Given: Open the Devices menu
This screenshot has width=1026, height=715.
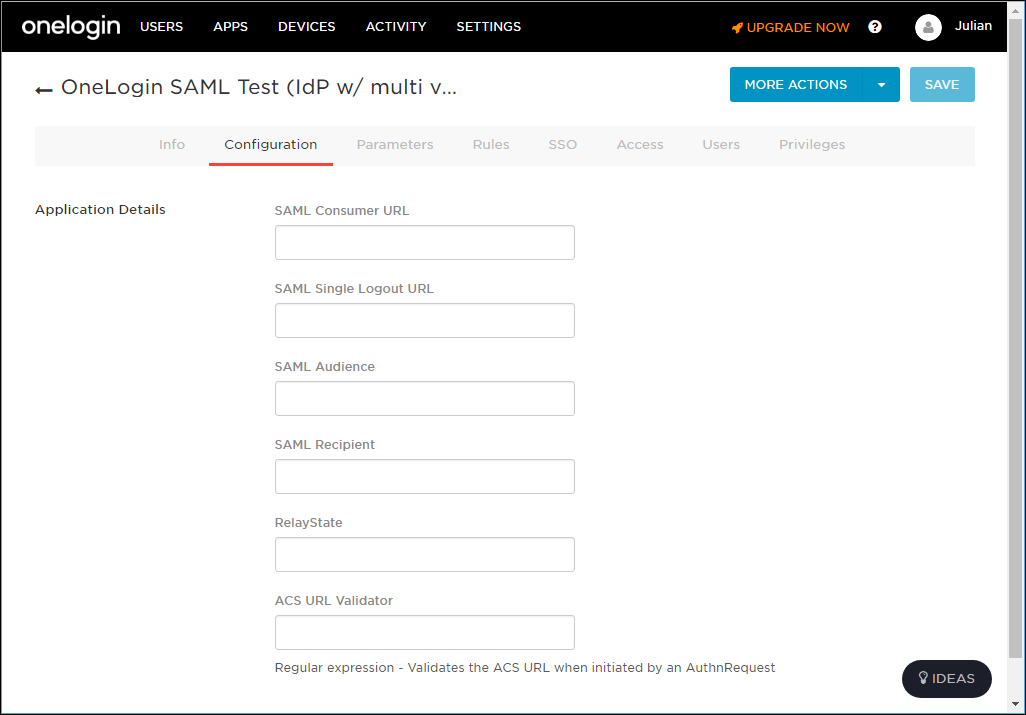Looking at the screenshot, I should point(306,27).
